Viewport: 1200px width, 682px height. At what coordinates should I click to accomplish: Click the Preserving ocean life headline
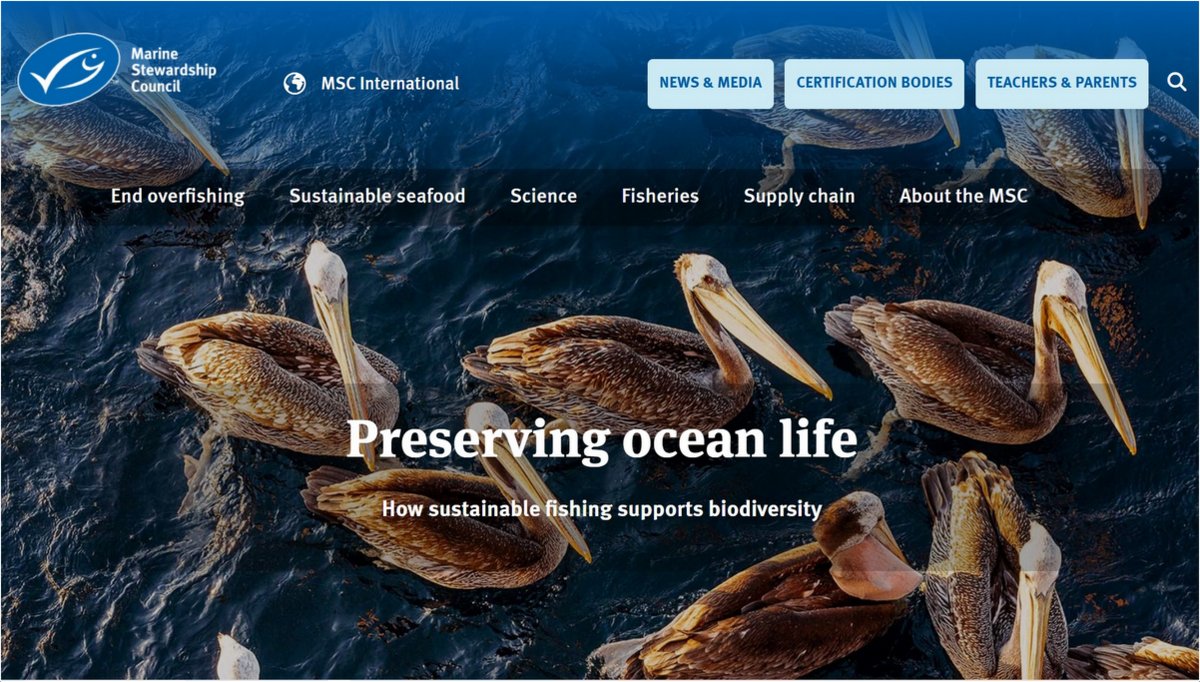pos(602,440)
